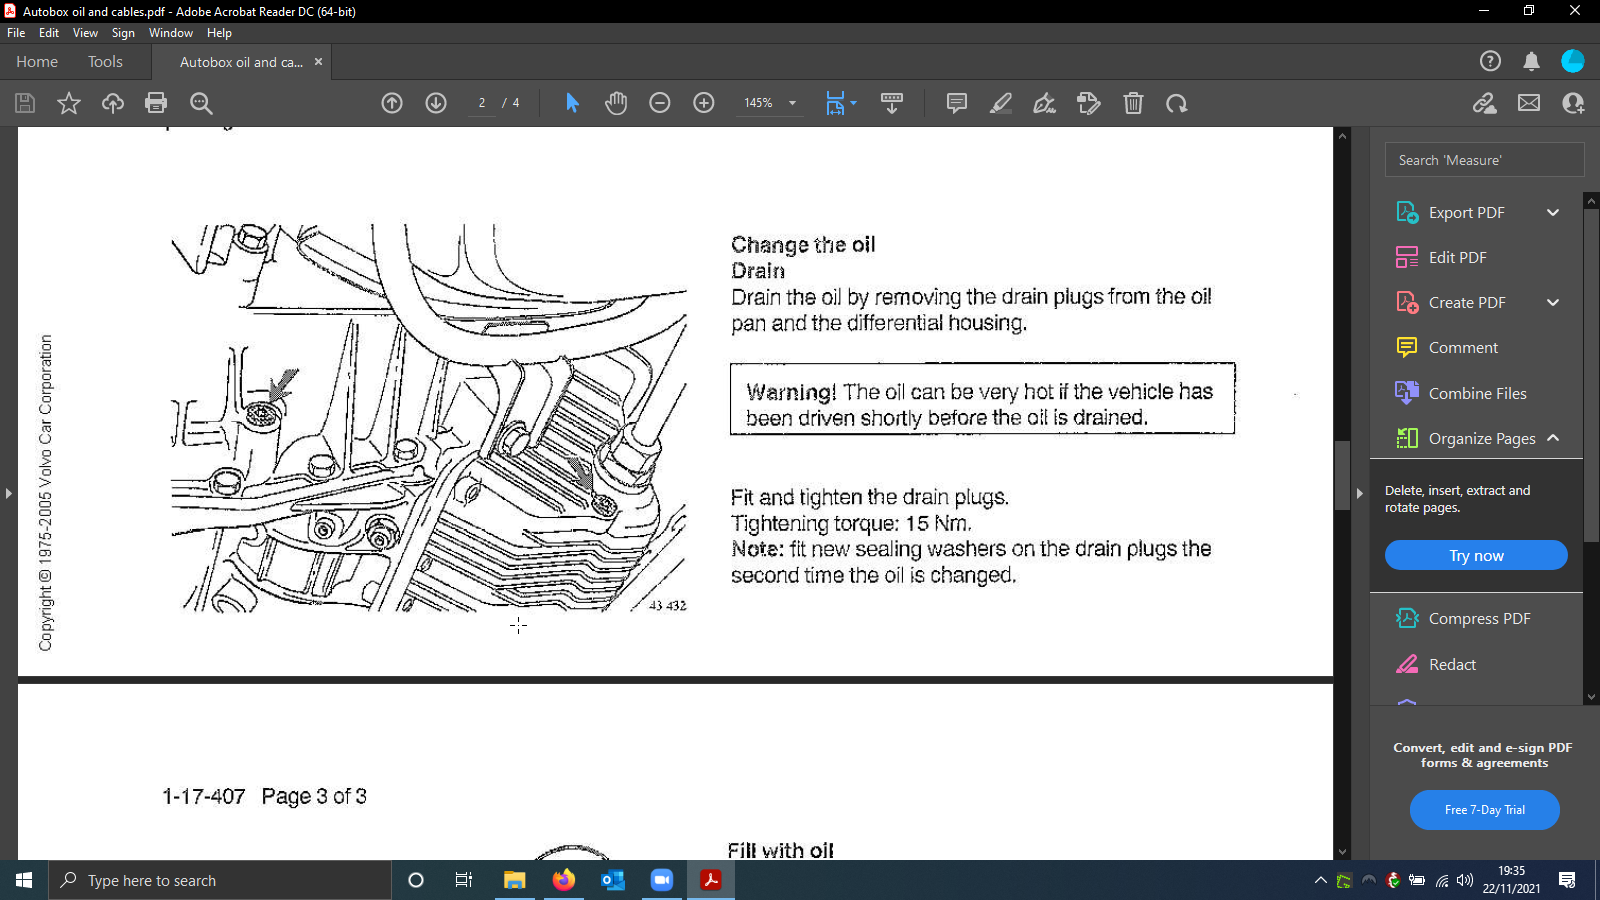Open Outlook from the taskbar
Image resolution: width=1600 pixels, height=900 pixels.
coord(613,880)
